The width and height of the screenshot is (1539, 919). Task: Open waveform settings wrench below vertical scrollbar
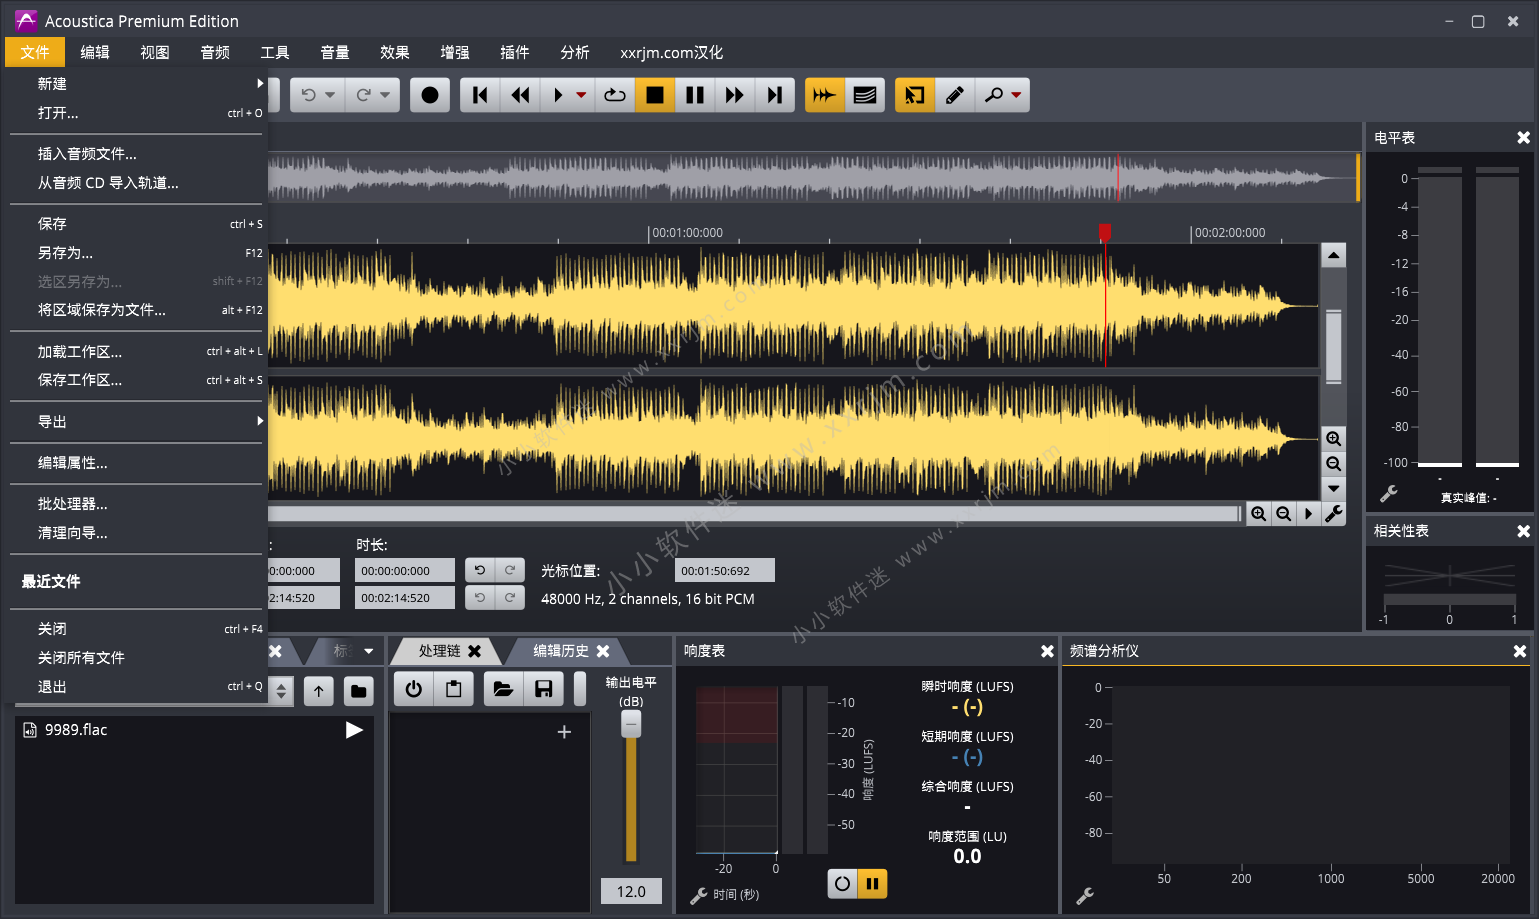1333,514
